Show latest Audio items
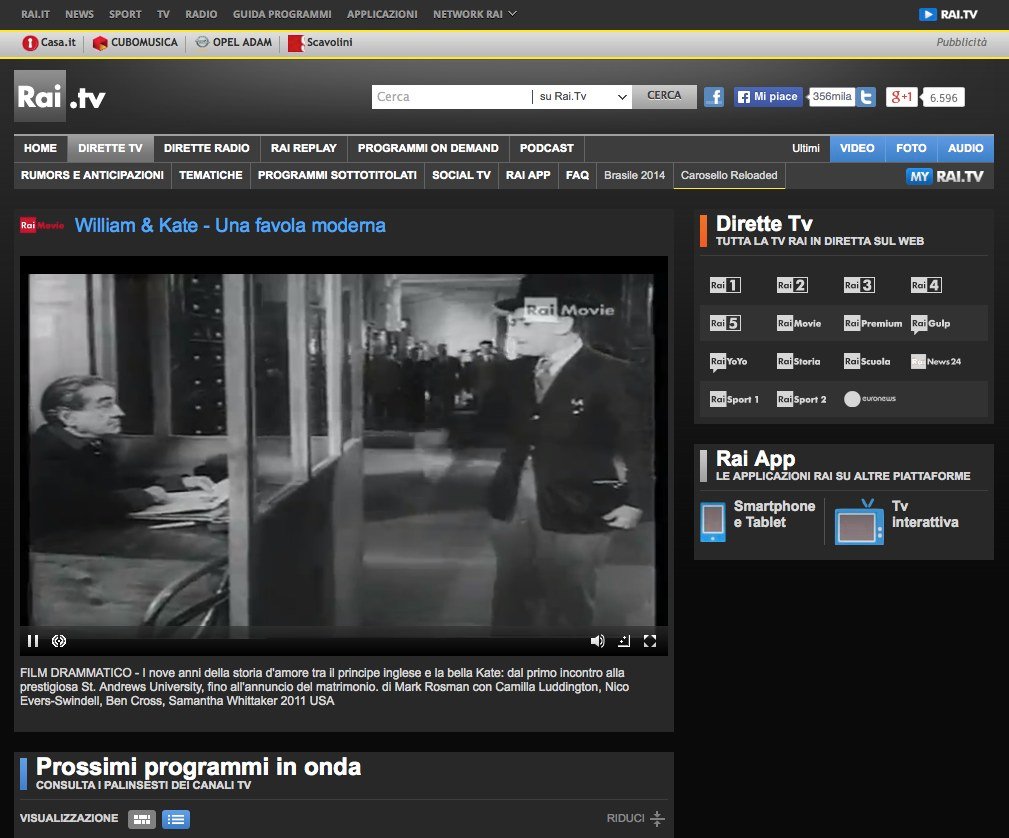This screenshot has width=1009, height=838. (x=966, y=149)
